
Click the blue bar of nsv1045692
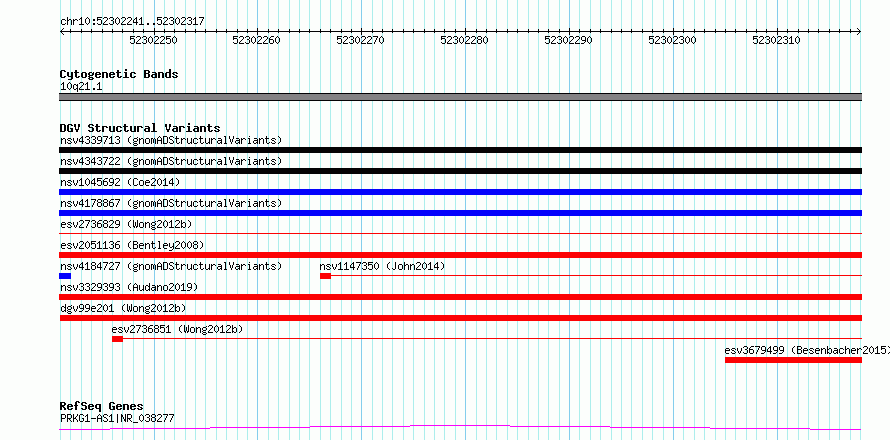coord(460,192)
